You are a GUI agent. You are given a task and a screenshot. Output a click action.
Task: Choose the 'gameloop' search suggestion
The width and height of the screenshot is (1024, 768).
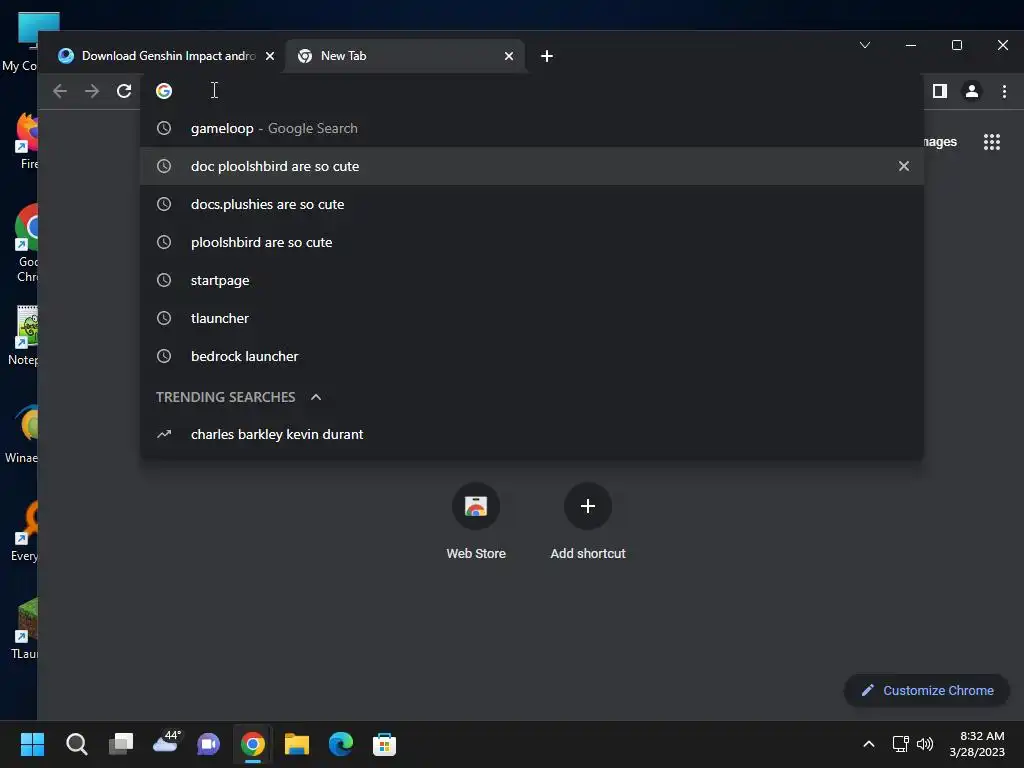(x=532, y=128)
